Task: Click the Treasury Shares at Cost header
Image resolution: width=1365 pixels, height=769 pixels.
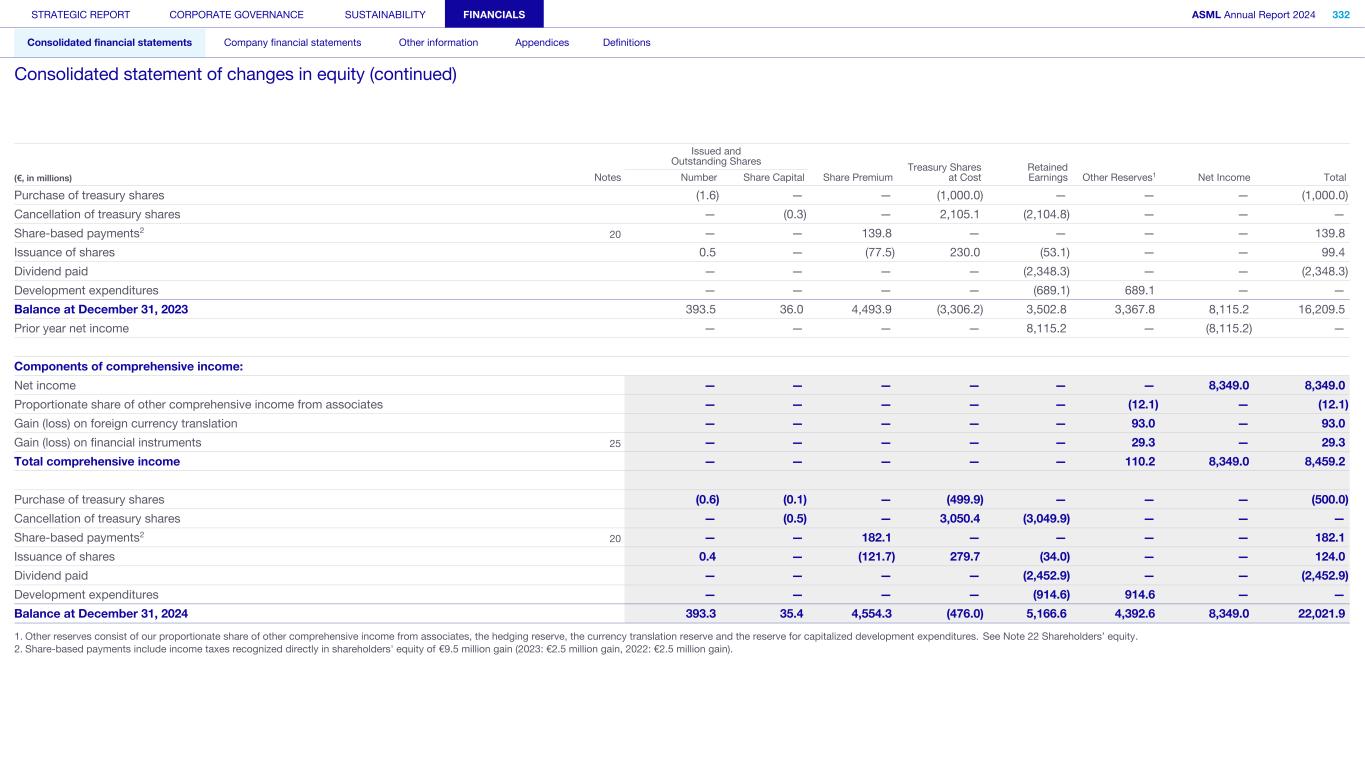Action: tap(943, 172)
